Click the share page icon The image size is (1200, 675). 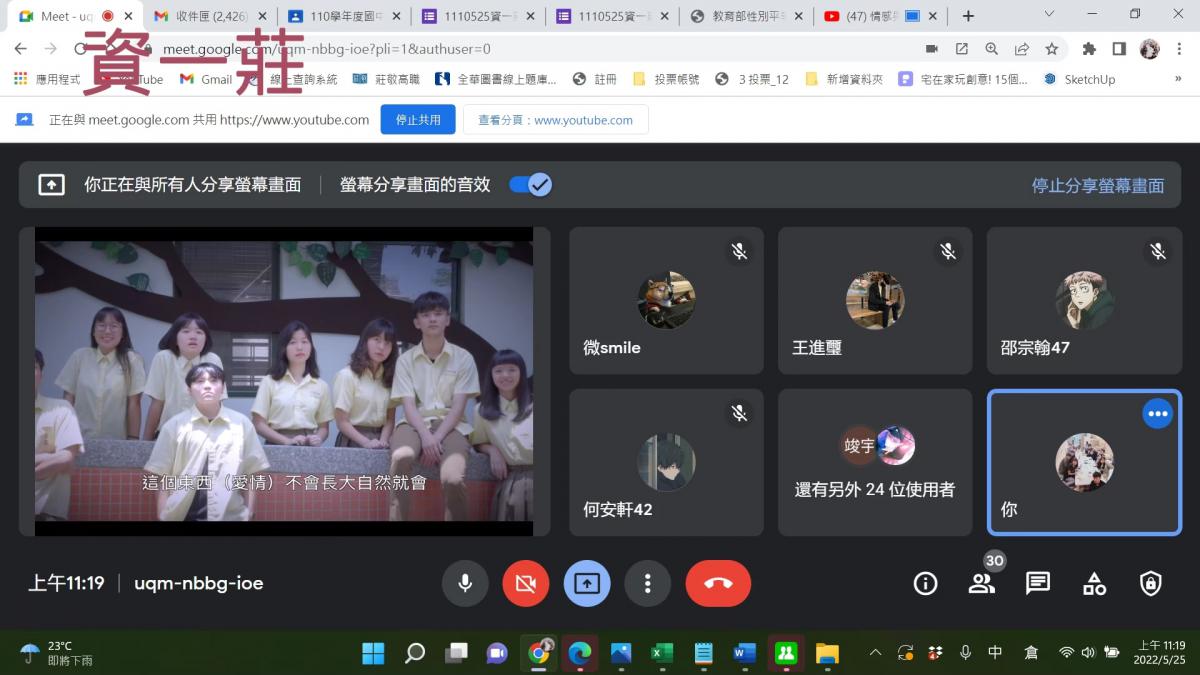(1022, 49)
